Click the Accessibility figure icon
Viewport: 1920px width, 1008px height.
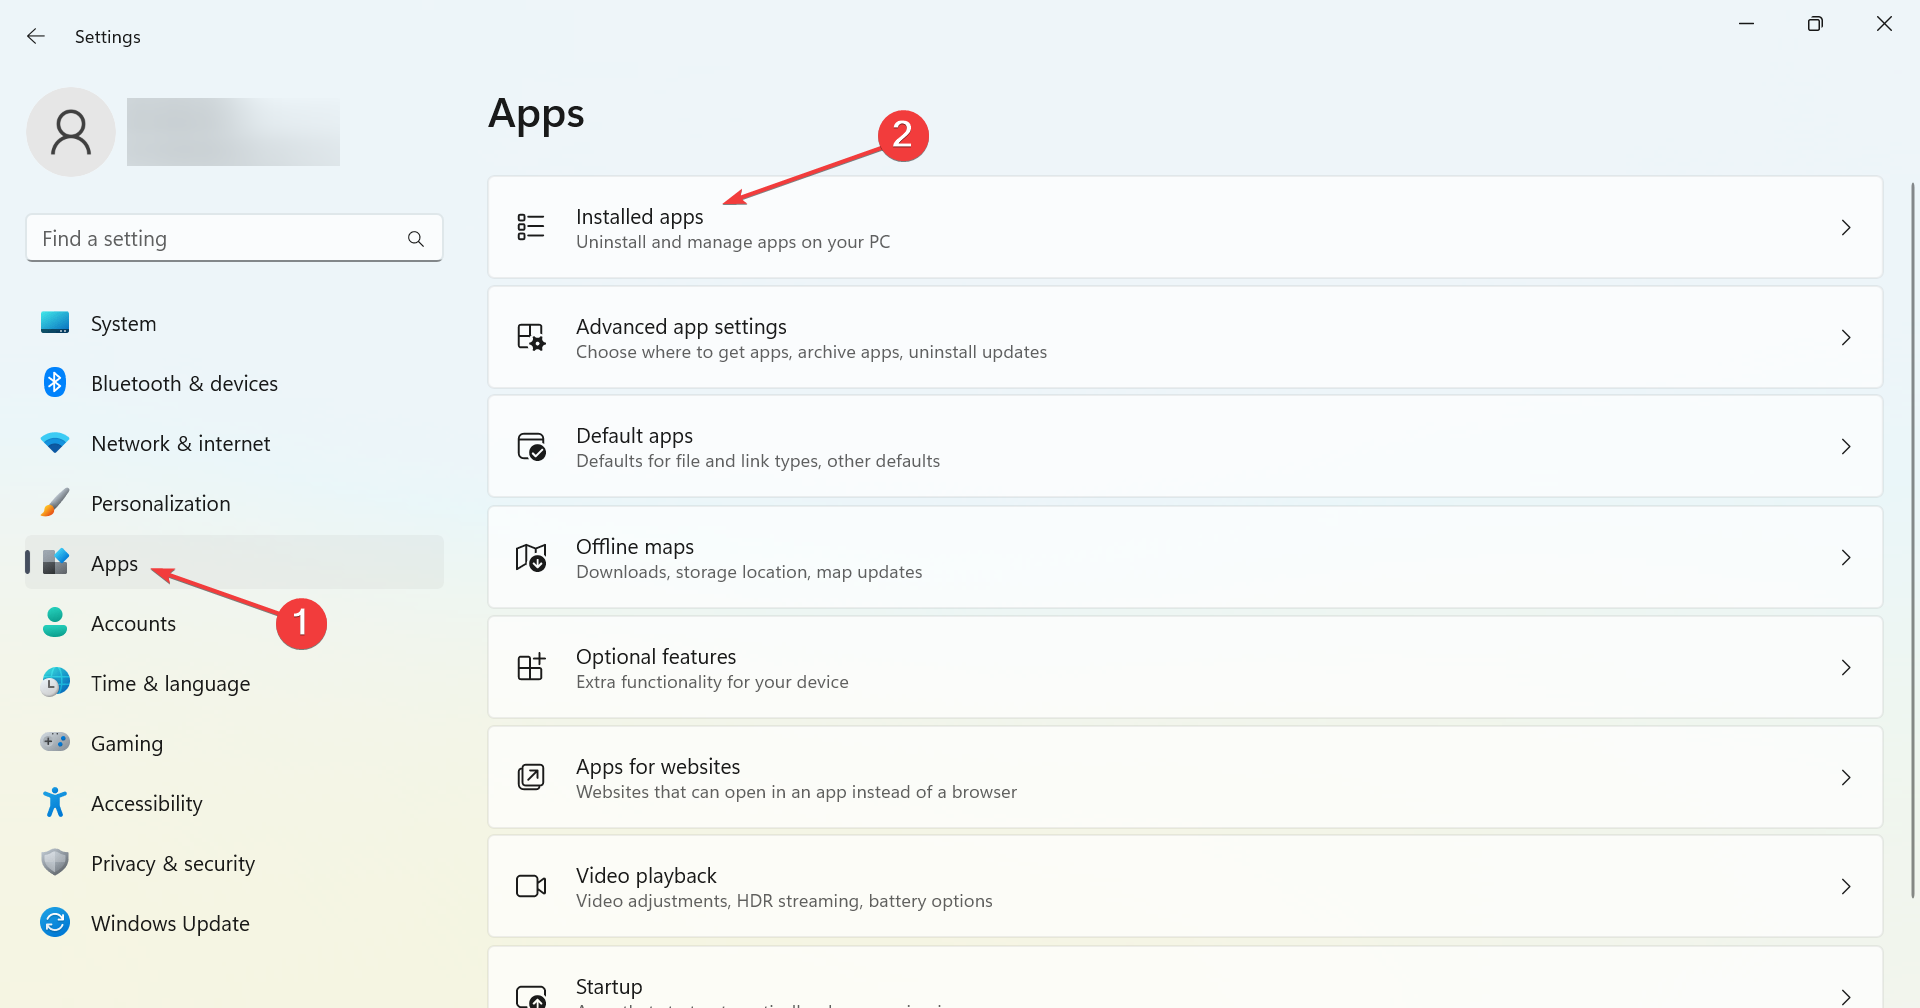(x=55, y=803)
